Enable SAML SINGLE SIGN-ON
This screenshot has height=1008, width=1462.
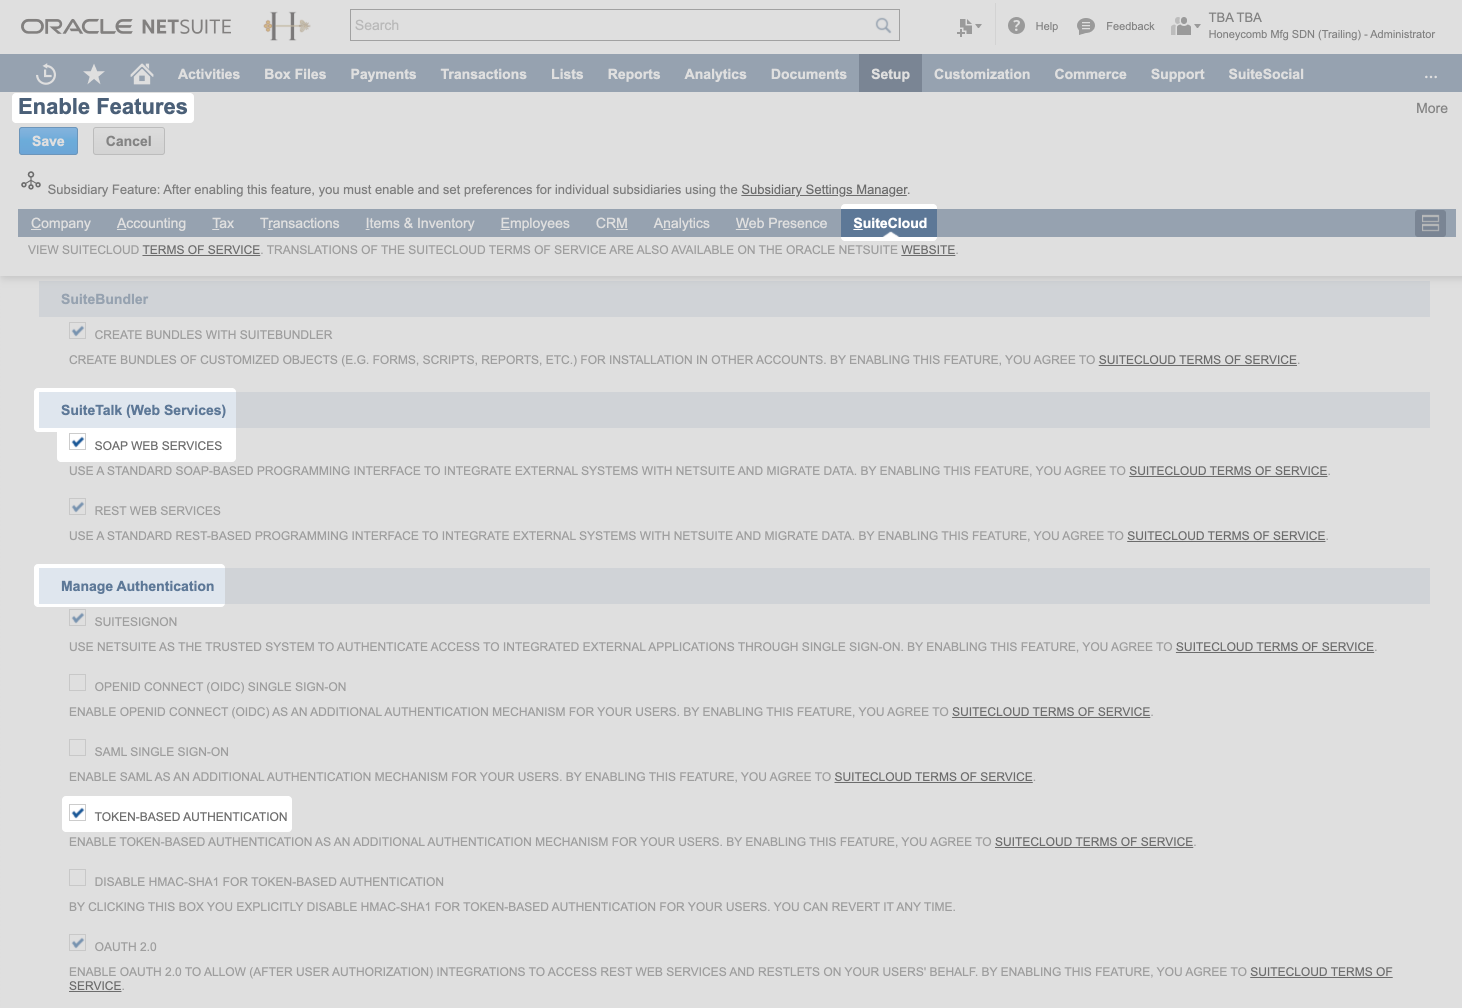pos(78,747)
